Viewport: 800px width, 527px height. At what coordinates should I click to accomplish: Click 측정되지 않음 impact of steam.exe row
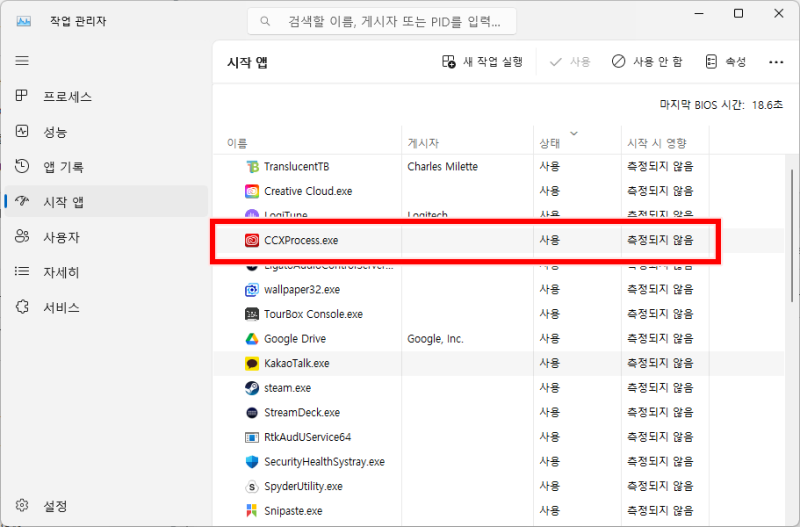tap(660, 388)
